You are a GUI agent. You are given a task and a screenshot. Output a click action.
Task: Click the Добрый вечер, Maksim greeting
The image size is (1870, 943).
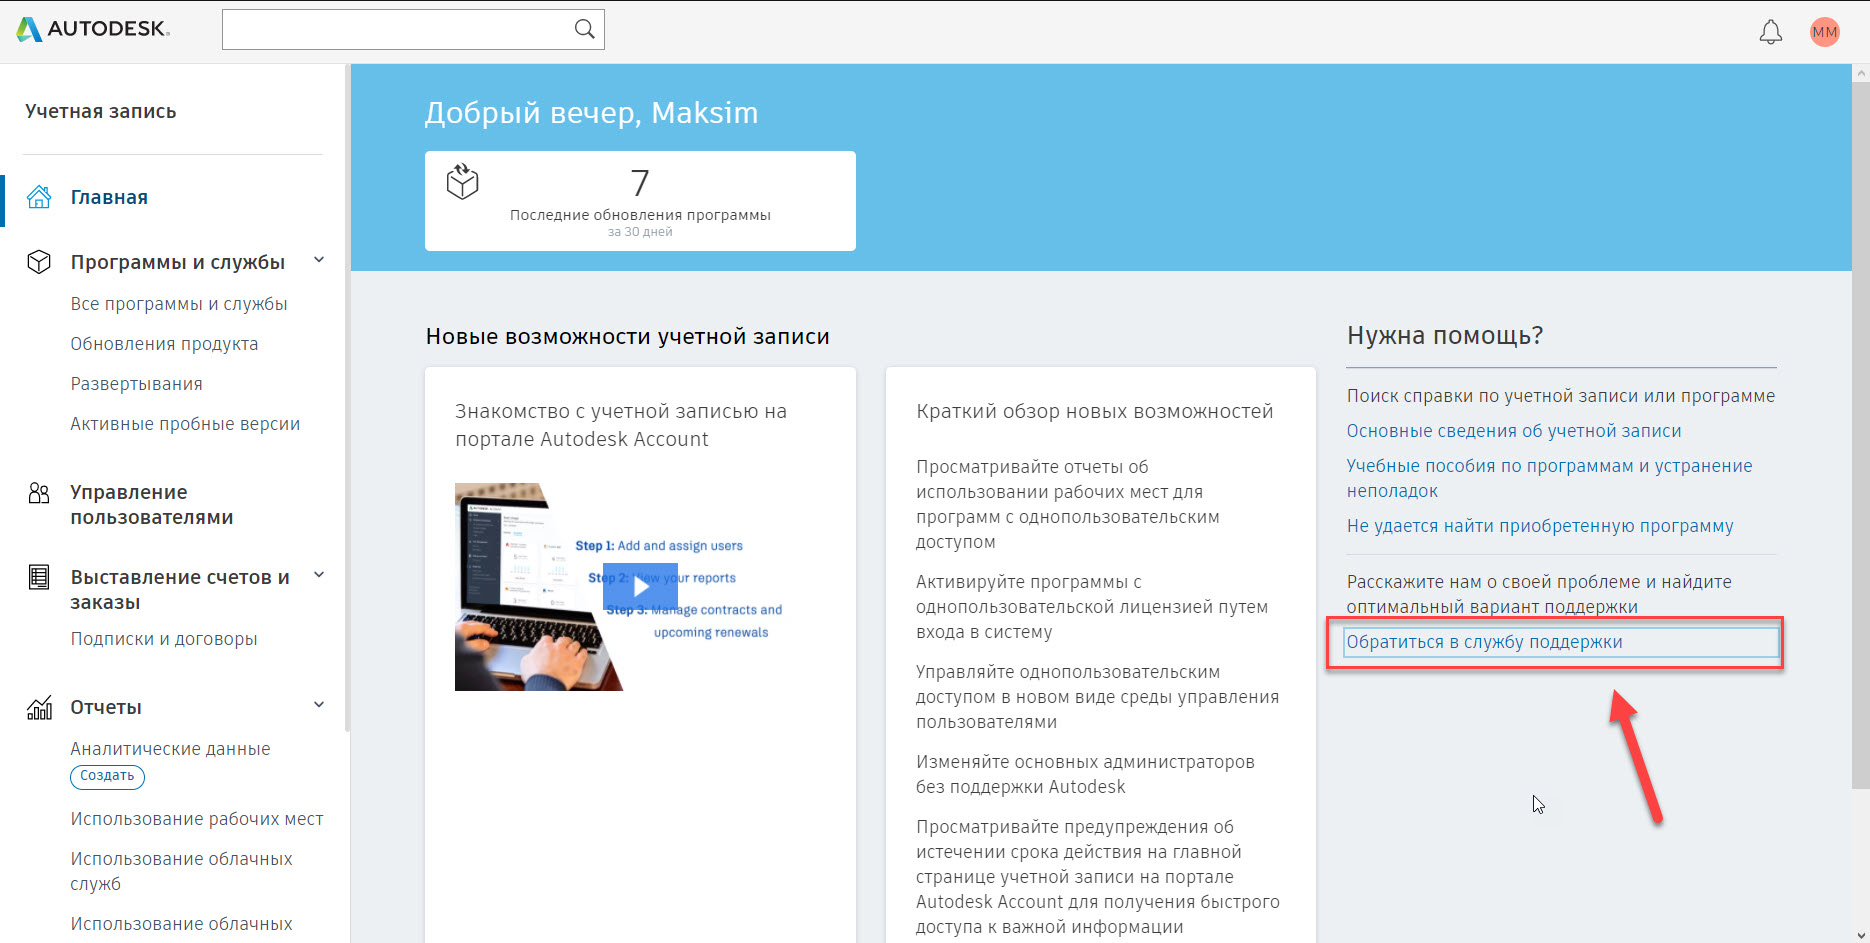coord(591,113)
